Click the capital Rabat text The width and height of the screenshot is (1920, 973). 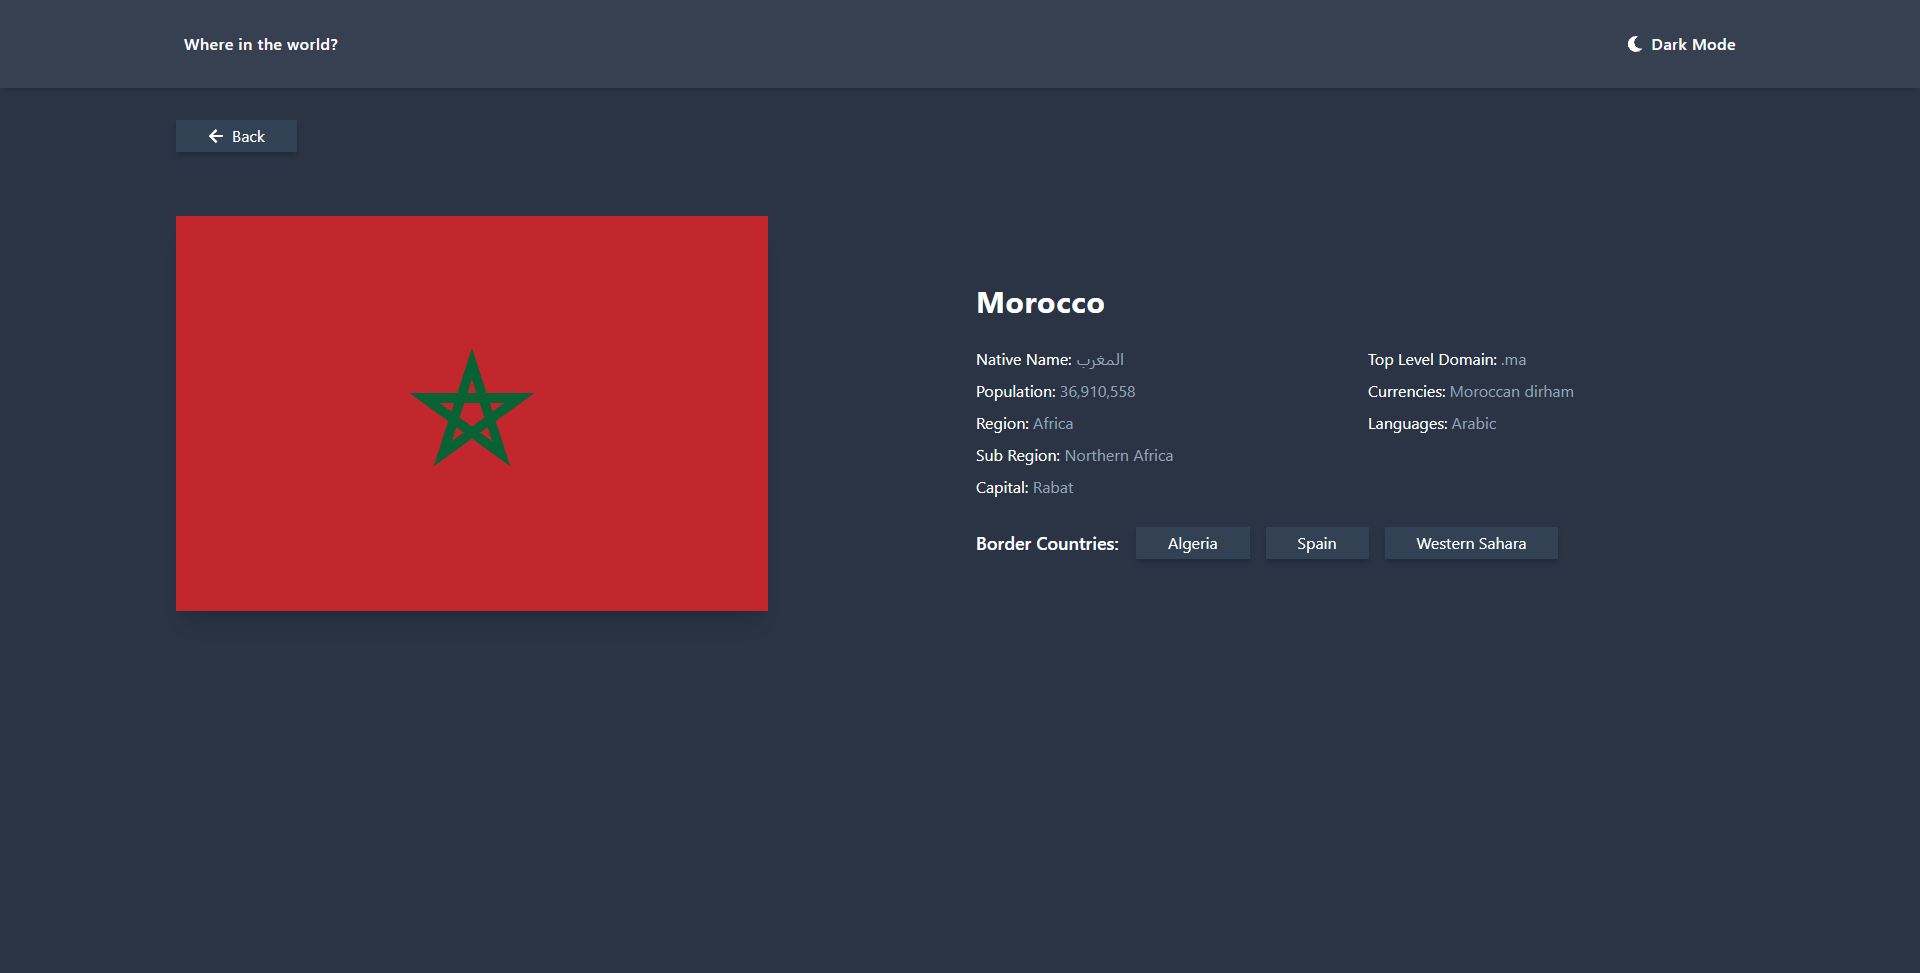[x=1053, y=487]
